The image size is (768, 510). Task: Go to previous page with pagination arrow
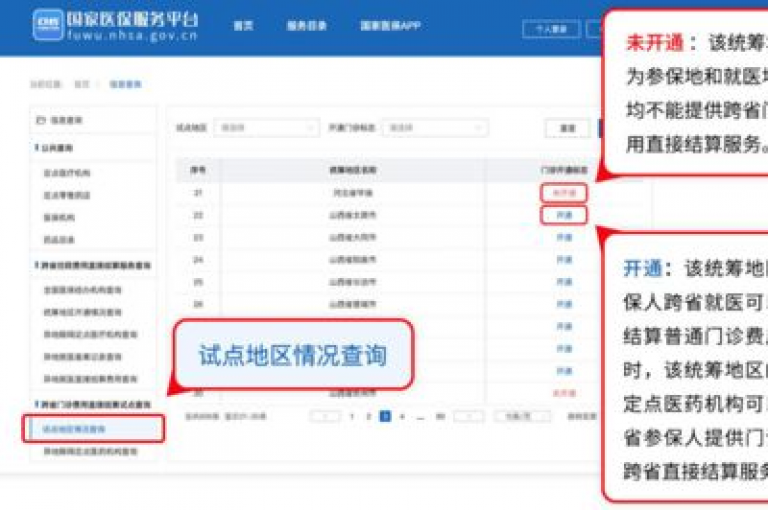(325, 416)
